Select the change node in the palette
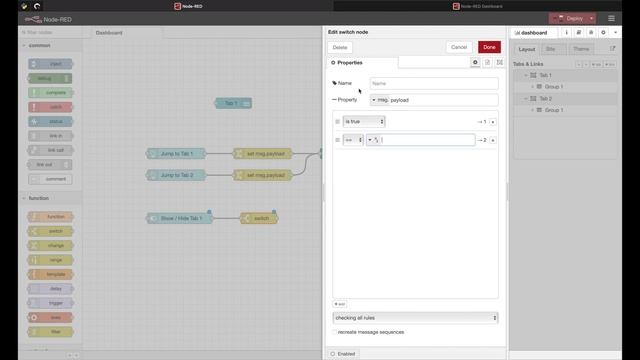This screenshot has width=640, height=360. pos(50,245)
